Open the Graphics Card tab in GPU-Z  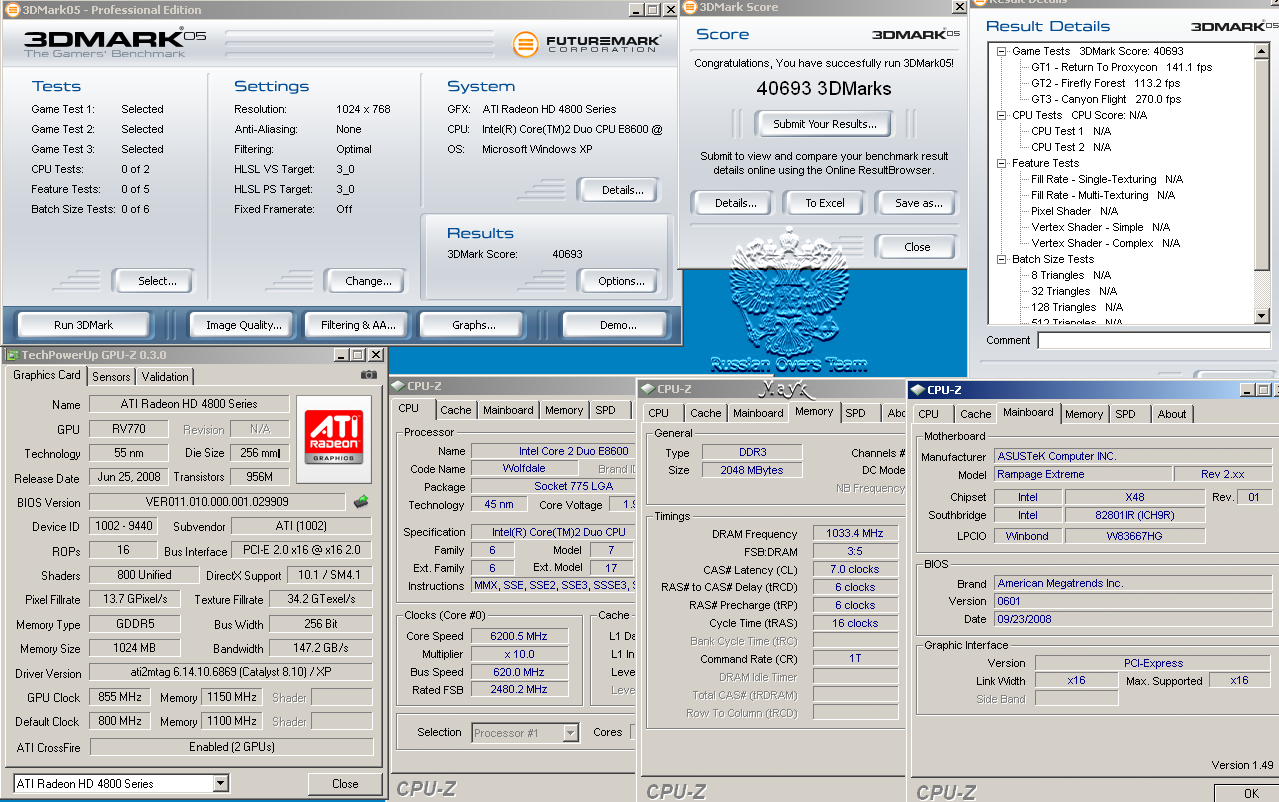tap(47, 375)
